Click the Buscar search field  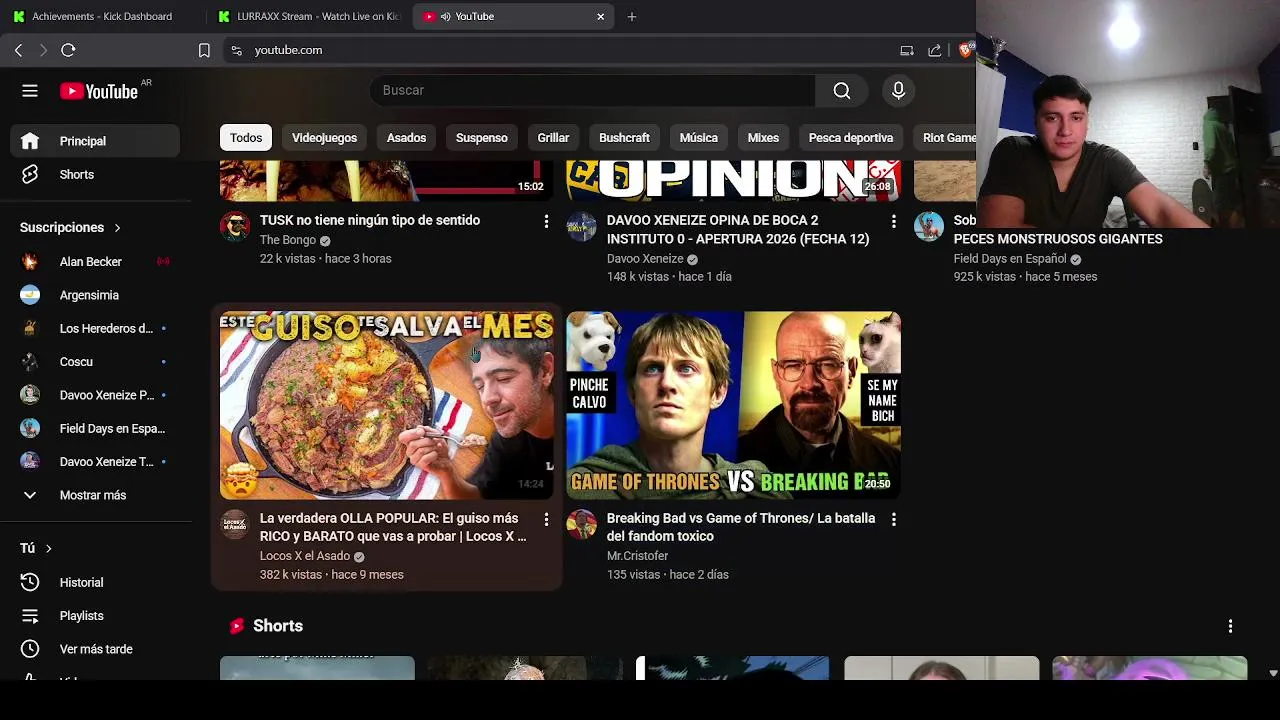(x=593, y=91)
